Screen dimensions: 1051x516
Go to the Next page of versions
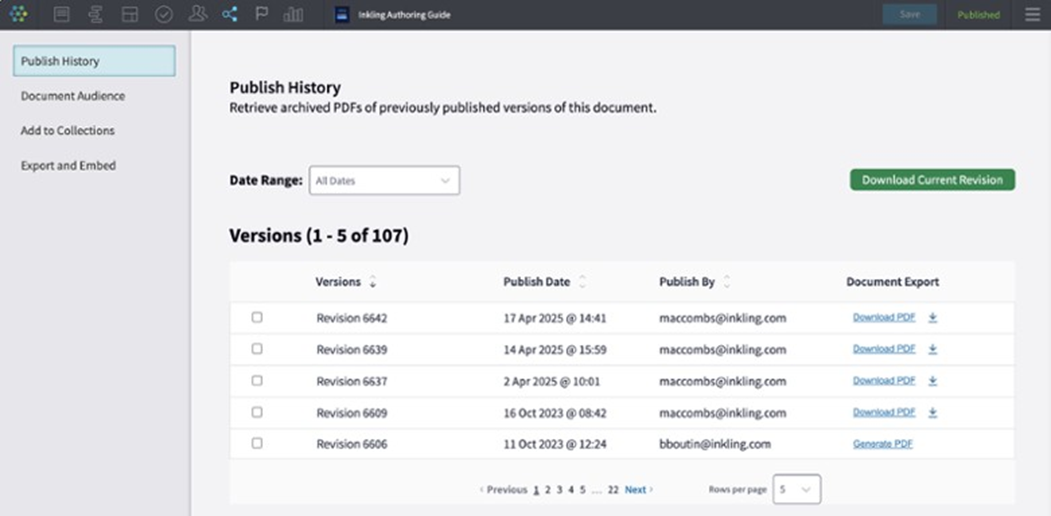pos(638,490)
